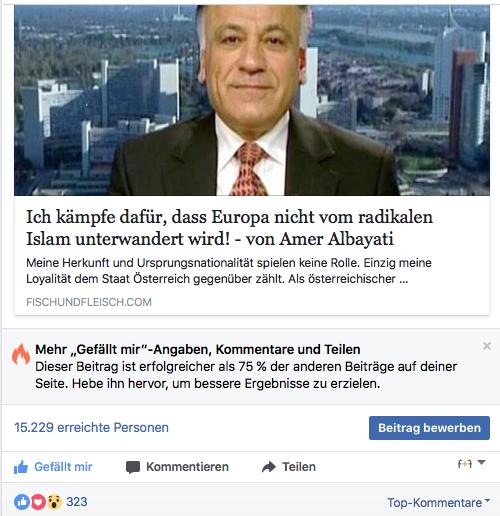
Task: Open the article headline about Amer Albayati
Action: (229, 228)
